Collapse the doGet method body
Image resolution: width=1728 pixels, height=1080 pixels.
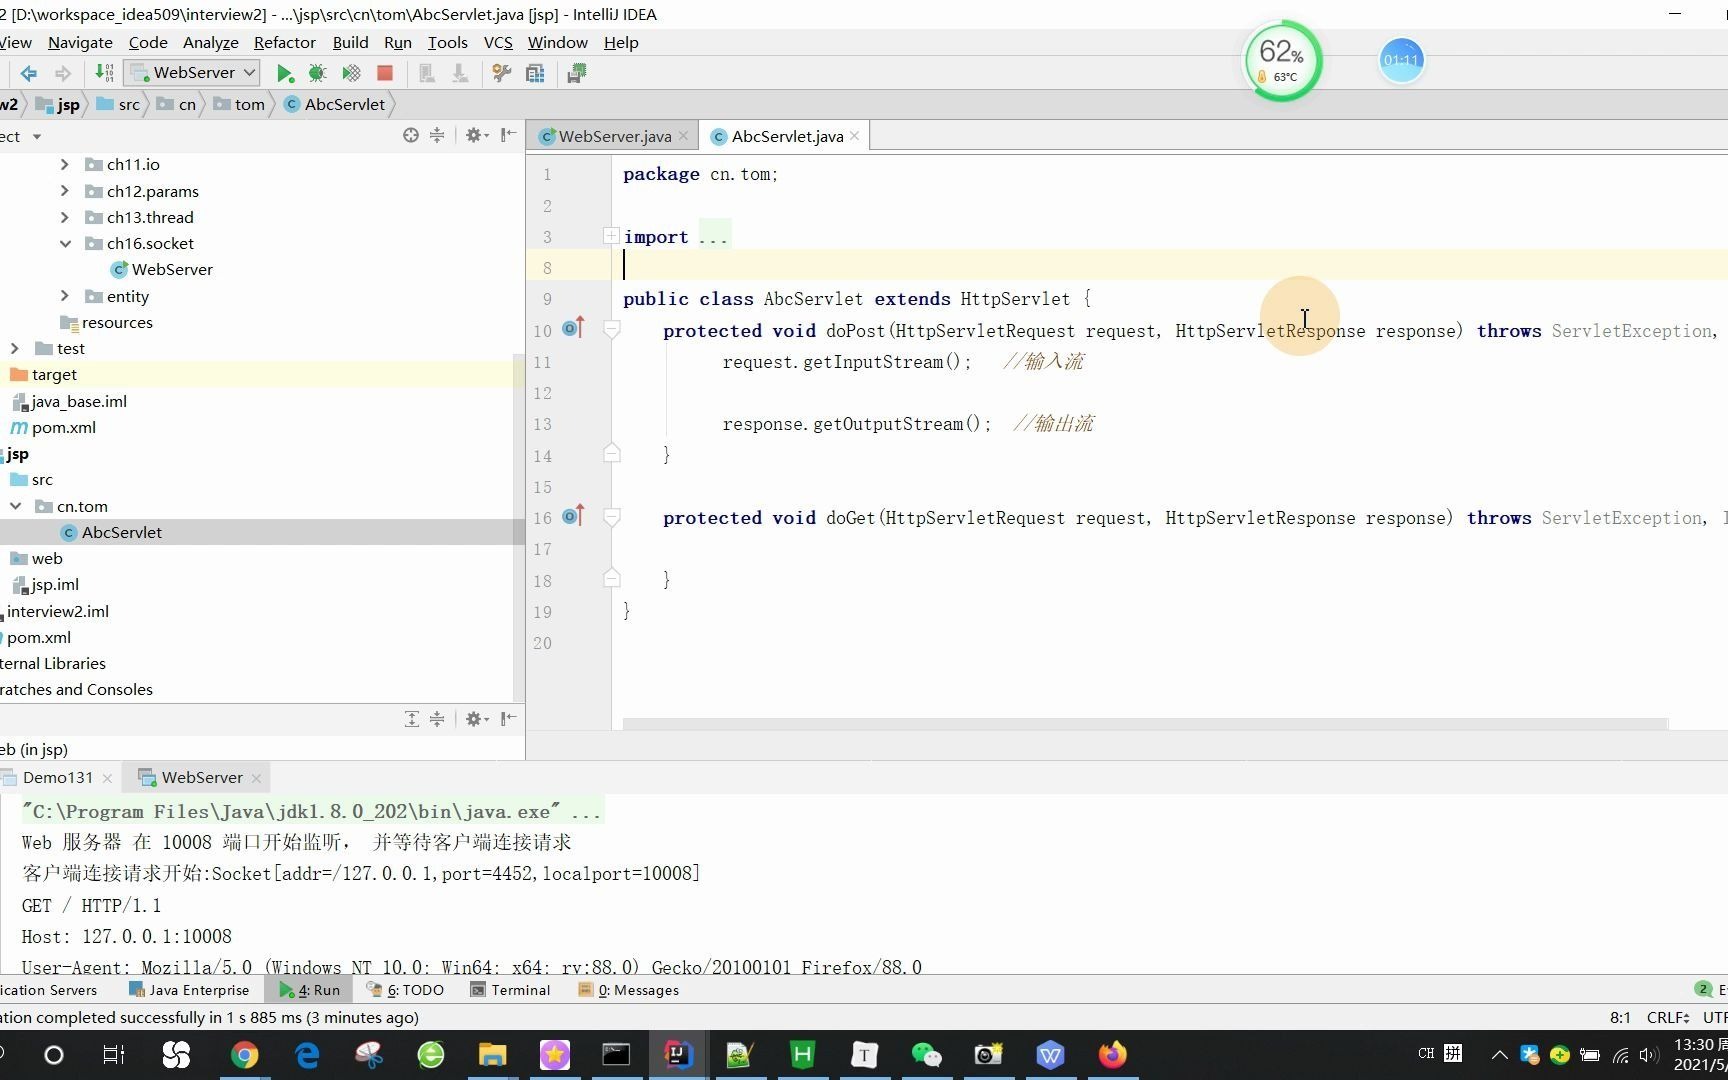point(612,517)
